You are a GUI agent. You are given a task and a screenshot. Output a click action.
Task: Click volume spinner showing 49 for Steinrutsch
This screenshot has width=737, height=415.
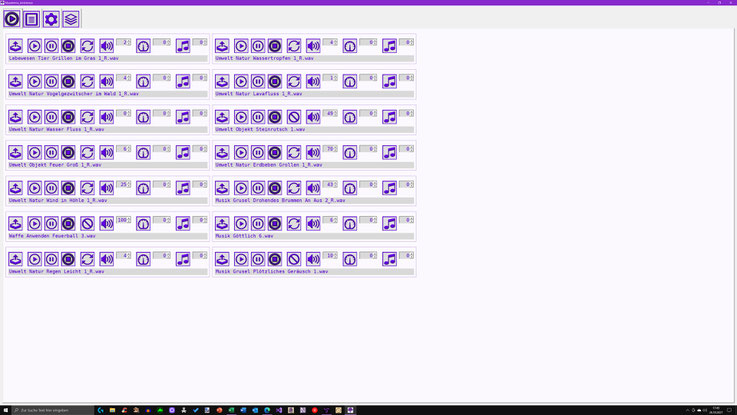tap(330, 113)
